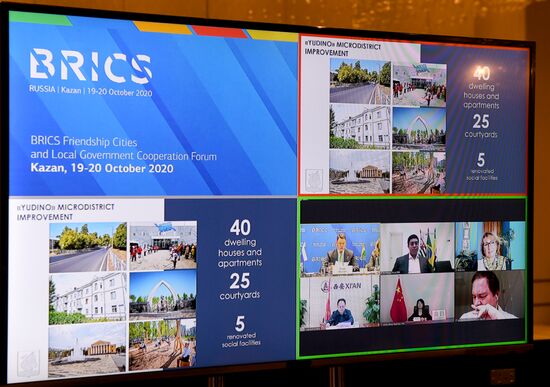Select video tile showing the XI'AN sign
The image size is (550, 387).
[x=340, y=302]
